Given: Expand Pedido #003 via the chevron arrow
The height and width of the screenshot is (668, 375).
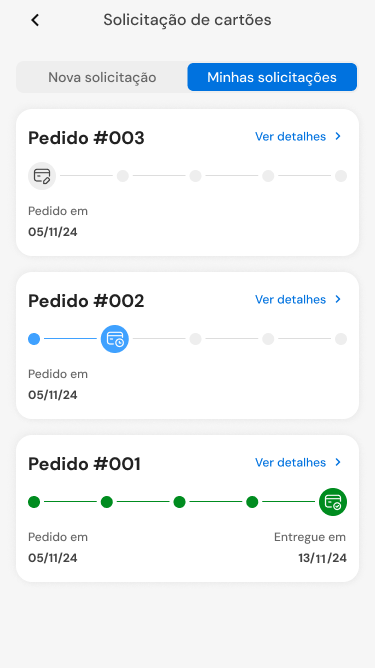Looking at the screenshot, I should 338,136.
